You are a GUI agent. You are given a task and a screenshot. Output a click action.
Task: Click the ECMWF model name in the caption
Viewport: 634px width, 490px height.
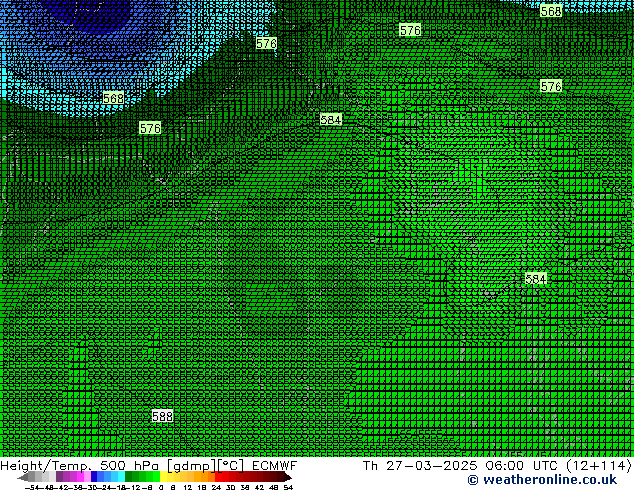tap(274, 466)
